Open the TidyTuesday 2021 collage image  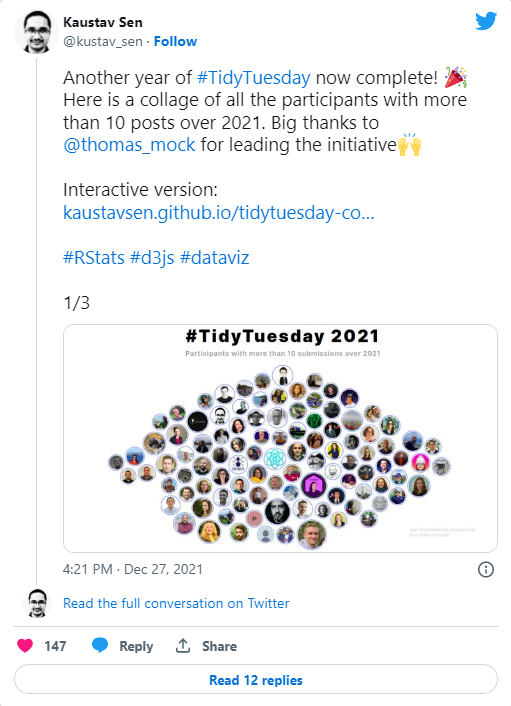280,438
